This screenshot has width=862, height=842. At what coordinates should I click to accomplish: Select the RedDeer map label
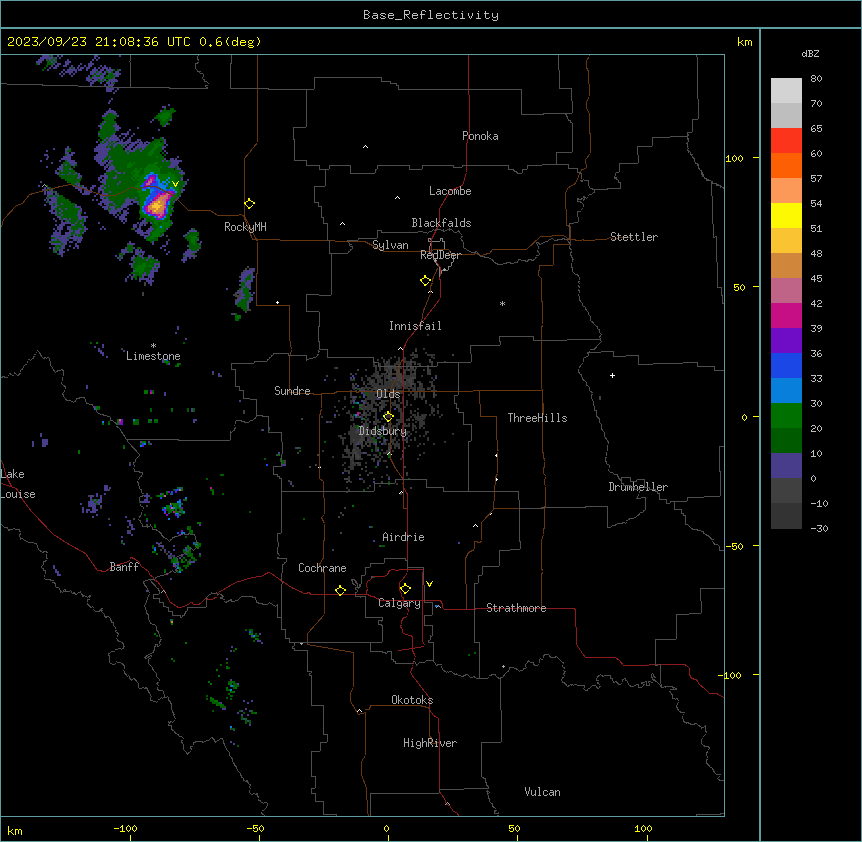(x=440, y=255)
